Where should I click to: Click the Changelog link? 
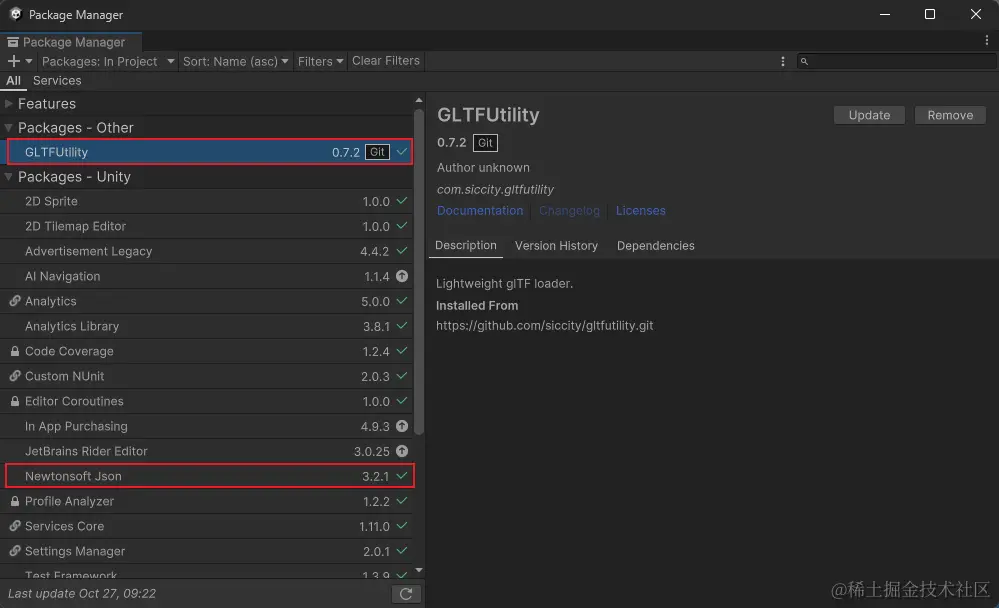pos(569,211)
